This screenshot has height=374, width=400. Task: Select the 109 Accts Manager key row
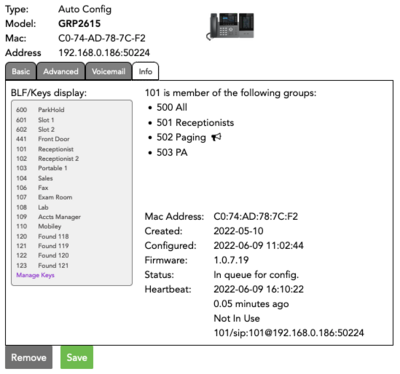(48, 217)
